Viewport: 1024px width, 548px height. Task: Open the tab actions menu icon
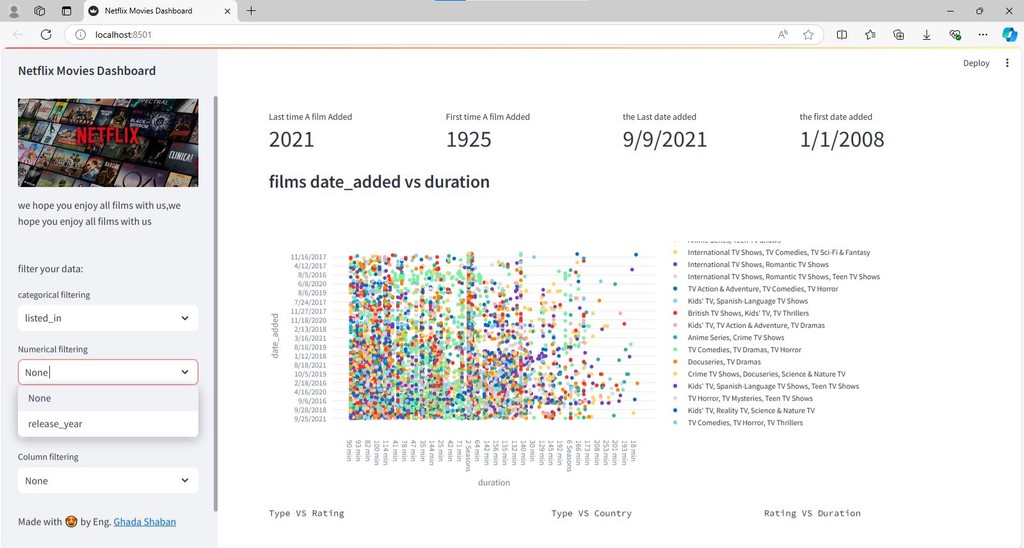66,11
